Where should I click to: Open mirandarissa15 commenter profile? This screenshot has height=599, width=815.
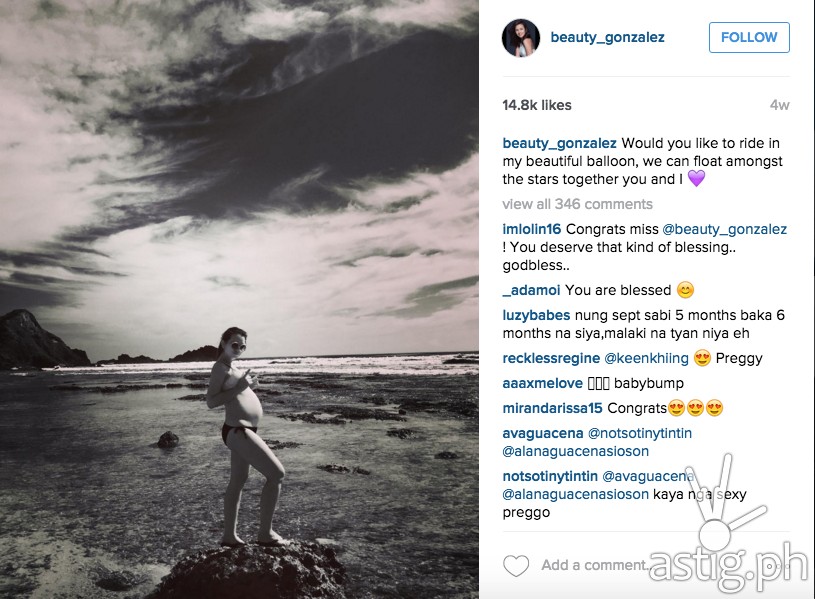pyautogui.click(x=552, y=408)
